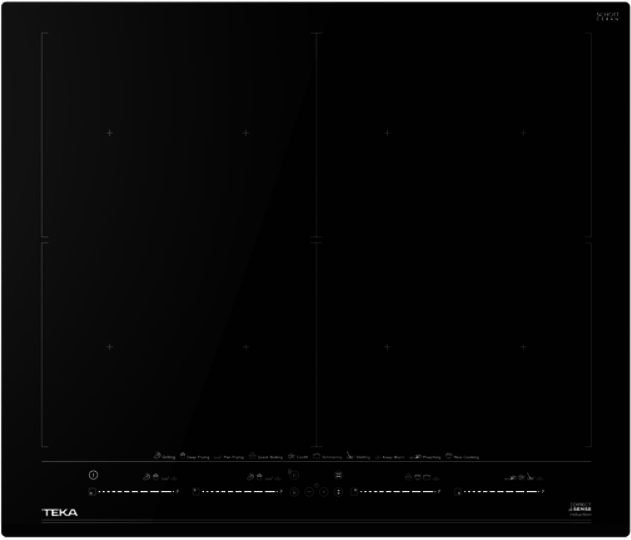631x540 pixels.
Task: Tap the Direct Sense logo badge
Action: [x=583, y=510]
